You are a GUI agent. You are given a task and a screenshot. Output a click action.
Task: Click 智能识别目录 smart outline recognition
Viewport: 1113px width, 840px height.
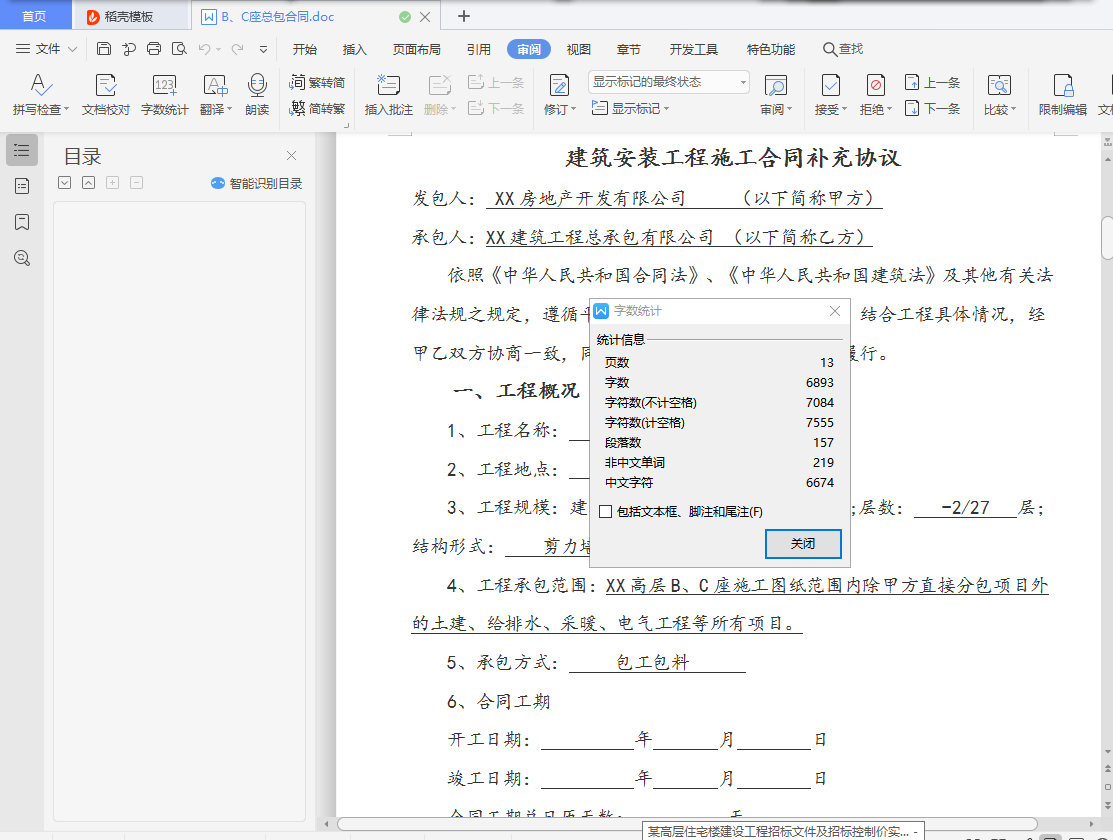[256, 183]
